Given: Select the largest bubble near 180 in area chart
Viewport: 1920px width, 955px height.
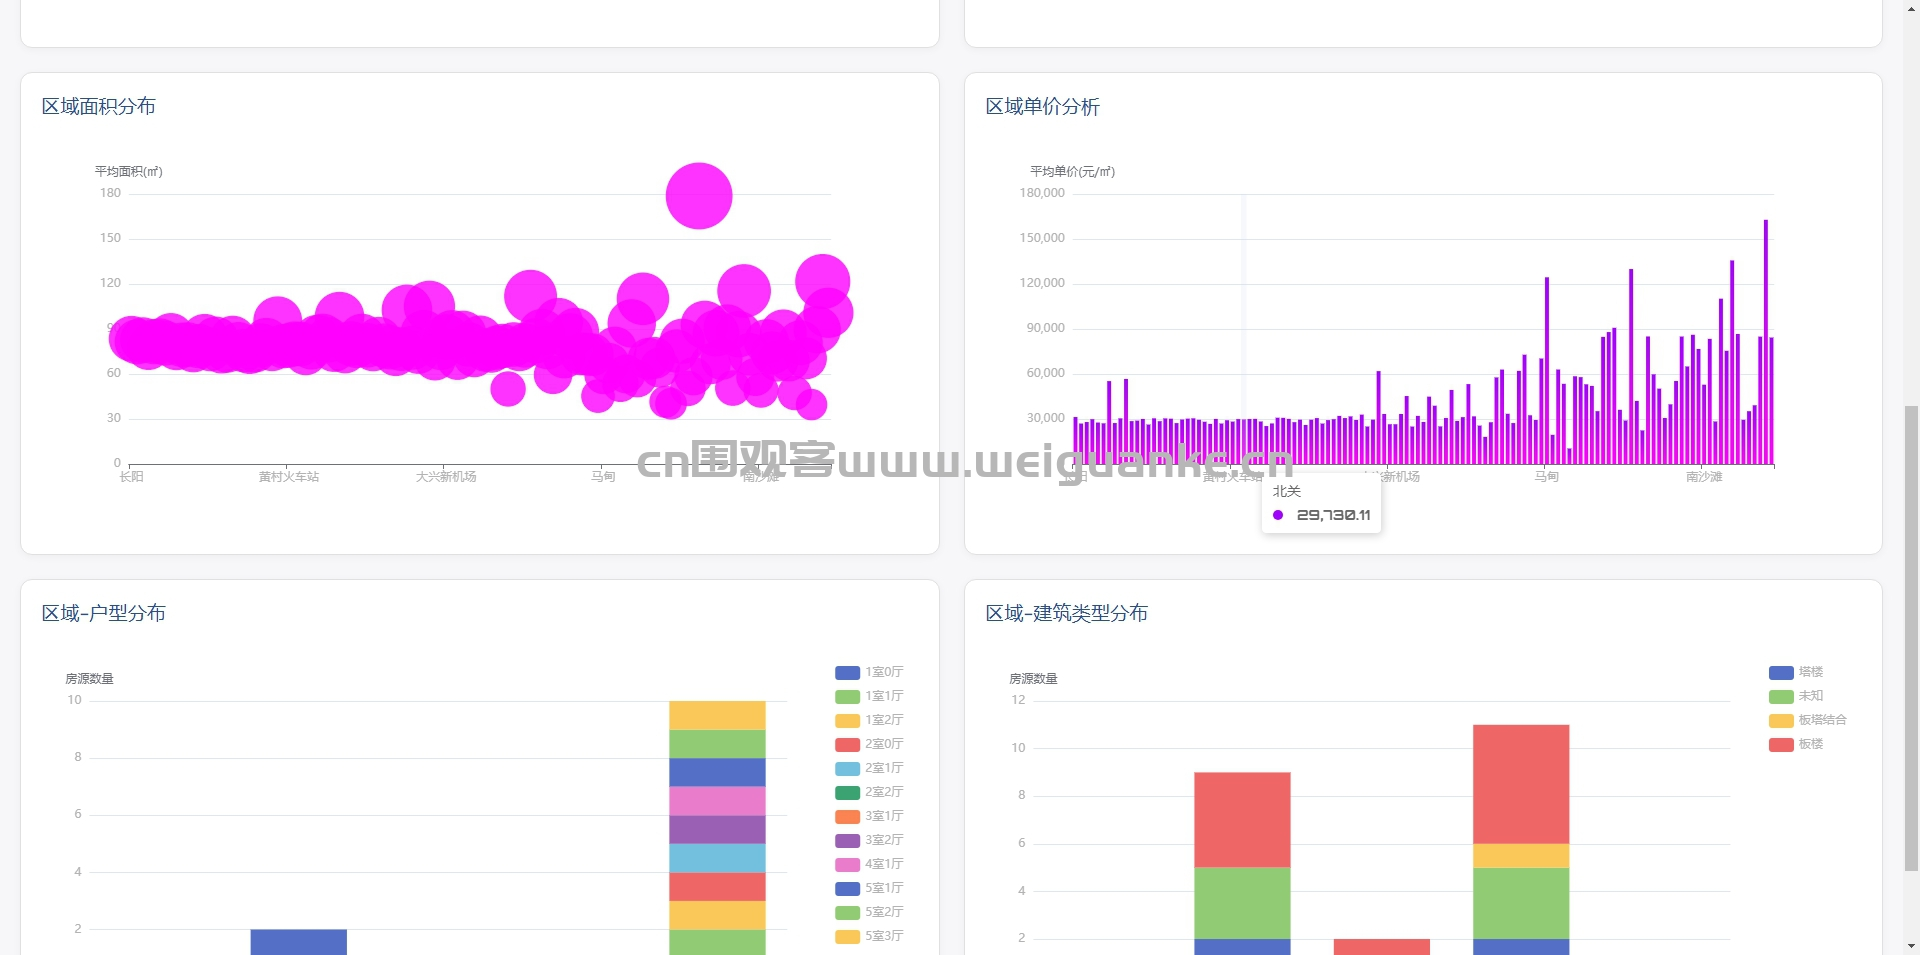Looking at the screenshot, I should click(x=699, y=196).
